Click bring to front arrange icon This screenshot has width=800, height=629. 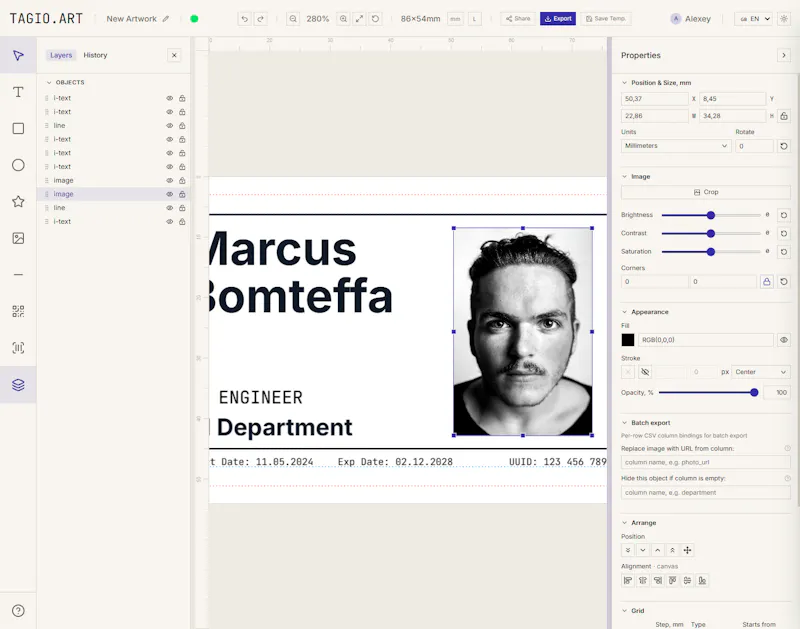pyautogui.click(x=672, y=550)
